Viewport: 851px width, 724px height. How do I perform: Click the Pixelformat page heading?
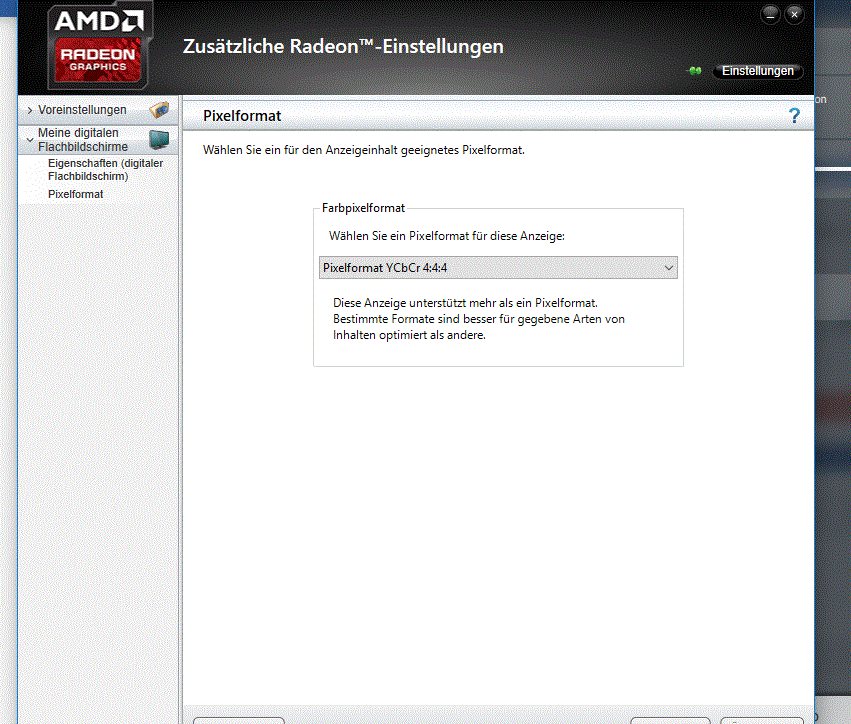242,116
